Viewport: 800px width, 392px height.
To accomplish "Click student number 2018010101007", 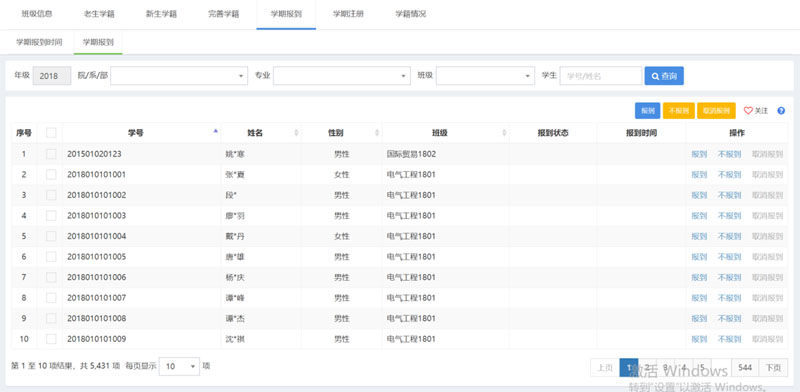I will [x=96, y=298].
